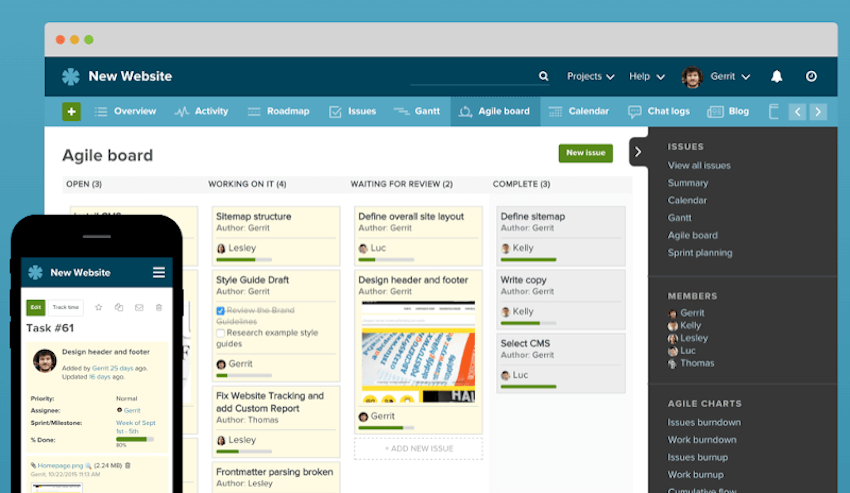Click envelope icon on phone task toolbar
This screenshot has height=493, width=850.
(139, 308)
